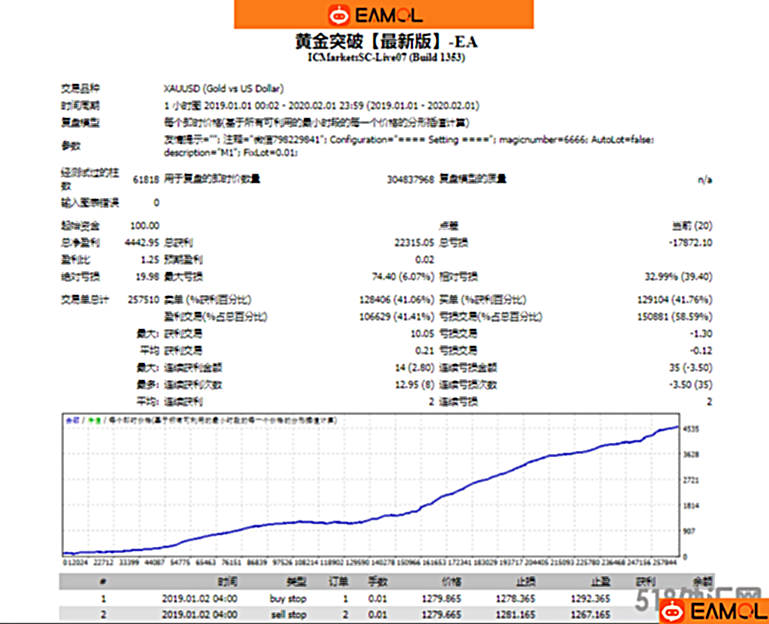Click the price cell 1279.665

[x=441, y=615]
